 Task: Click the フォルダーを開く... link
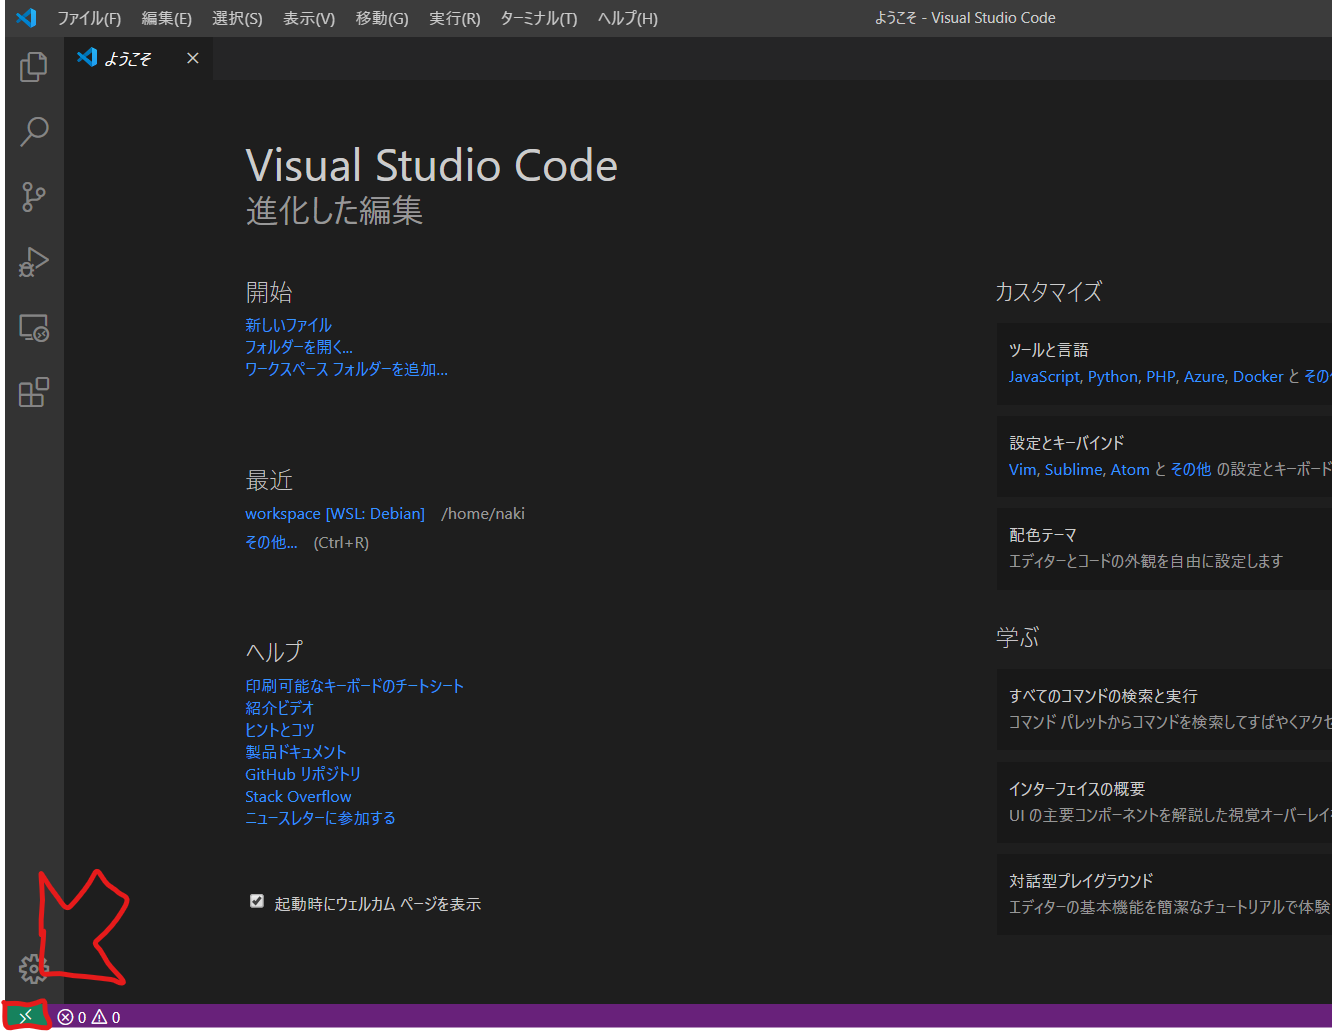pos(299,347)
